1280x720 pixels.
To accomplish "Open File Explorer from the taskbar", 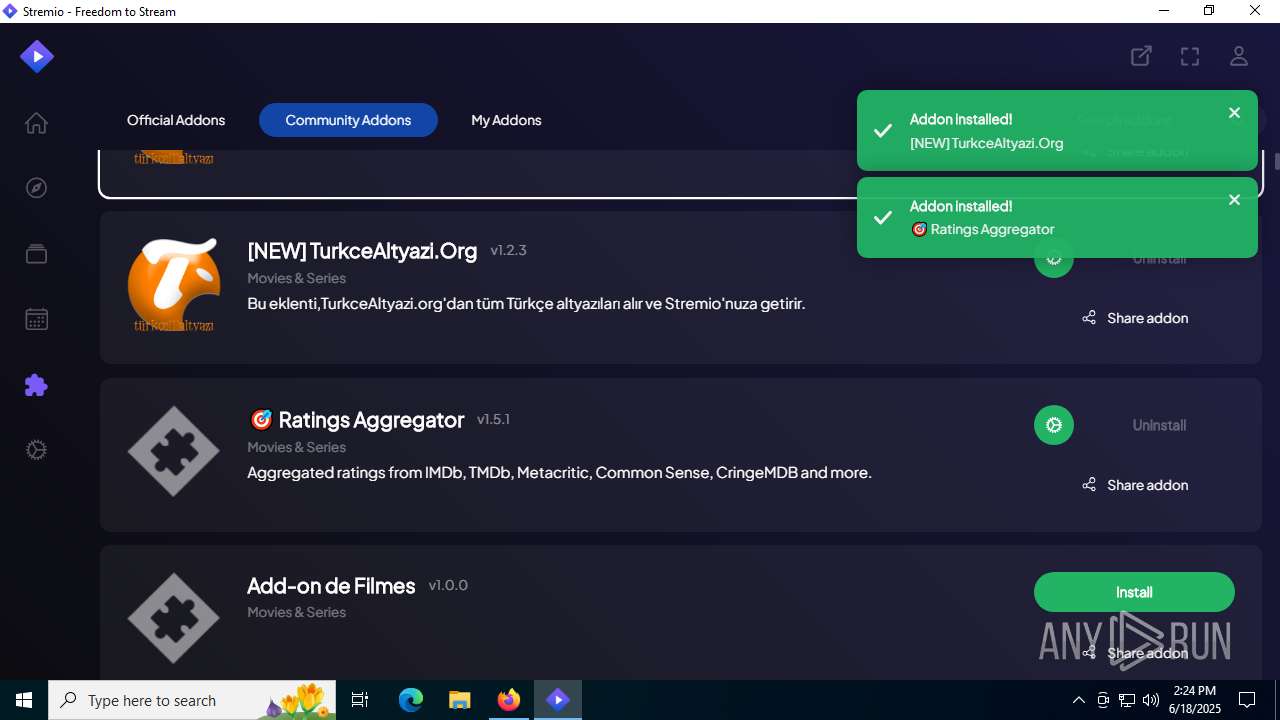I will (460, 700).
